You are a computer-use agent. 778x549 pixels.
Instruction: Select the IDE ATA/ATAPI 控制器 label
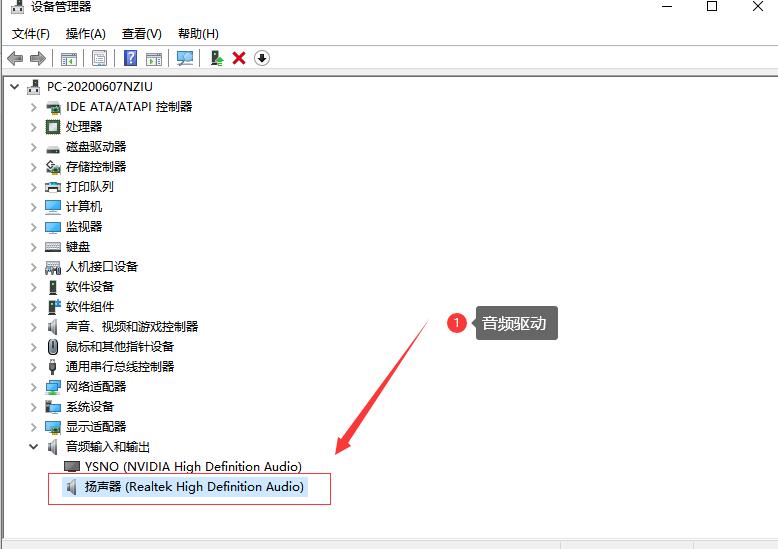(x=129, y=107)
